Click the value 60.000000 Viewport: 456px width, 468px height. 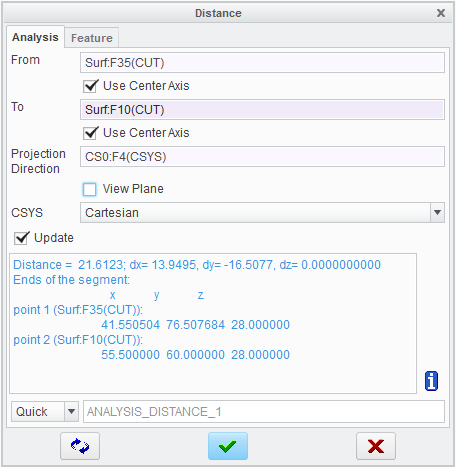[x=195, y=355]
